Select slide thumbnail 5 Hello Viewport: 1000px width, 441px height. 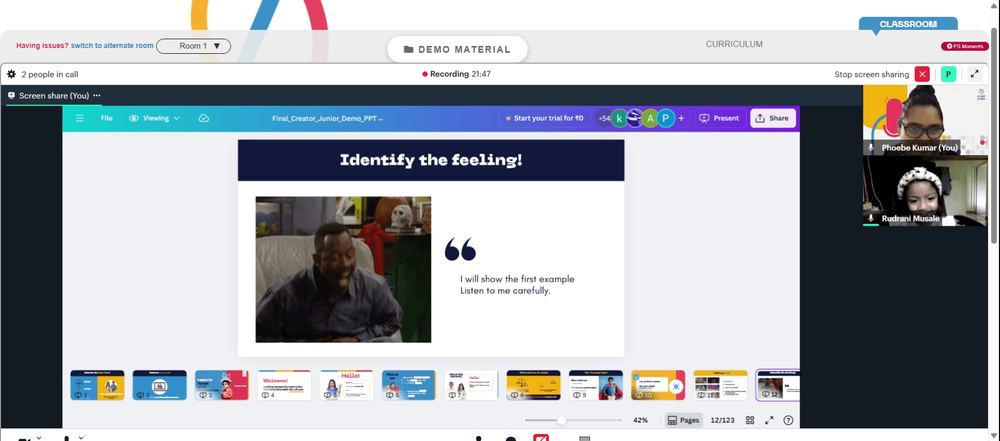(x=346, y=385)
